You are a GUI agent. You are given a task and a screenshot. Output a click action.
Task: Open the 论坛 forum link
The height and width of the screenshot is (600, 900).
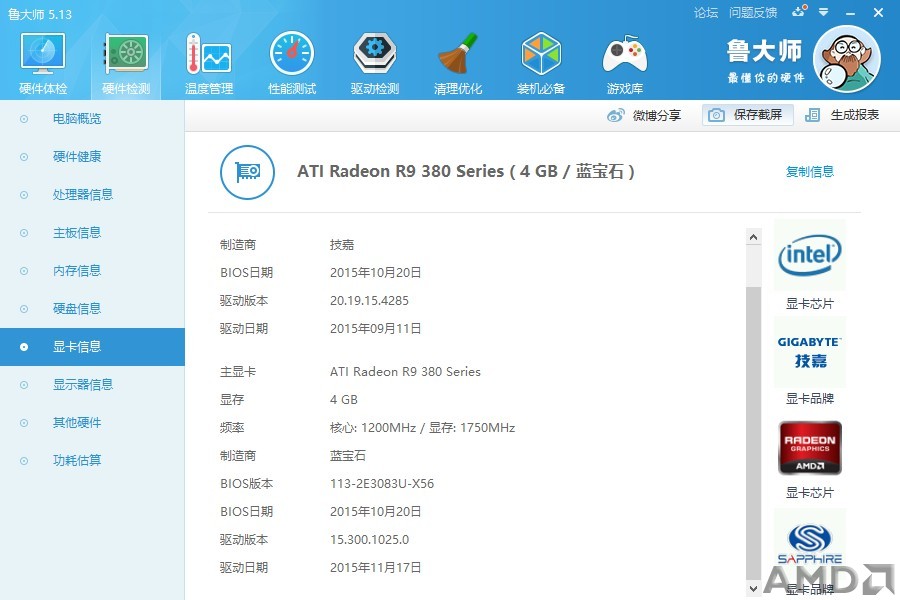[705, 13]
